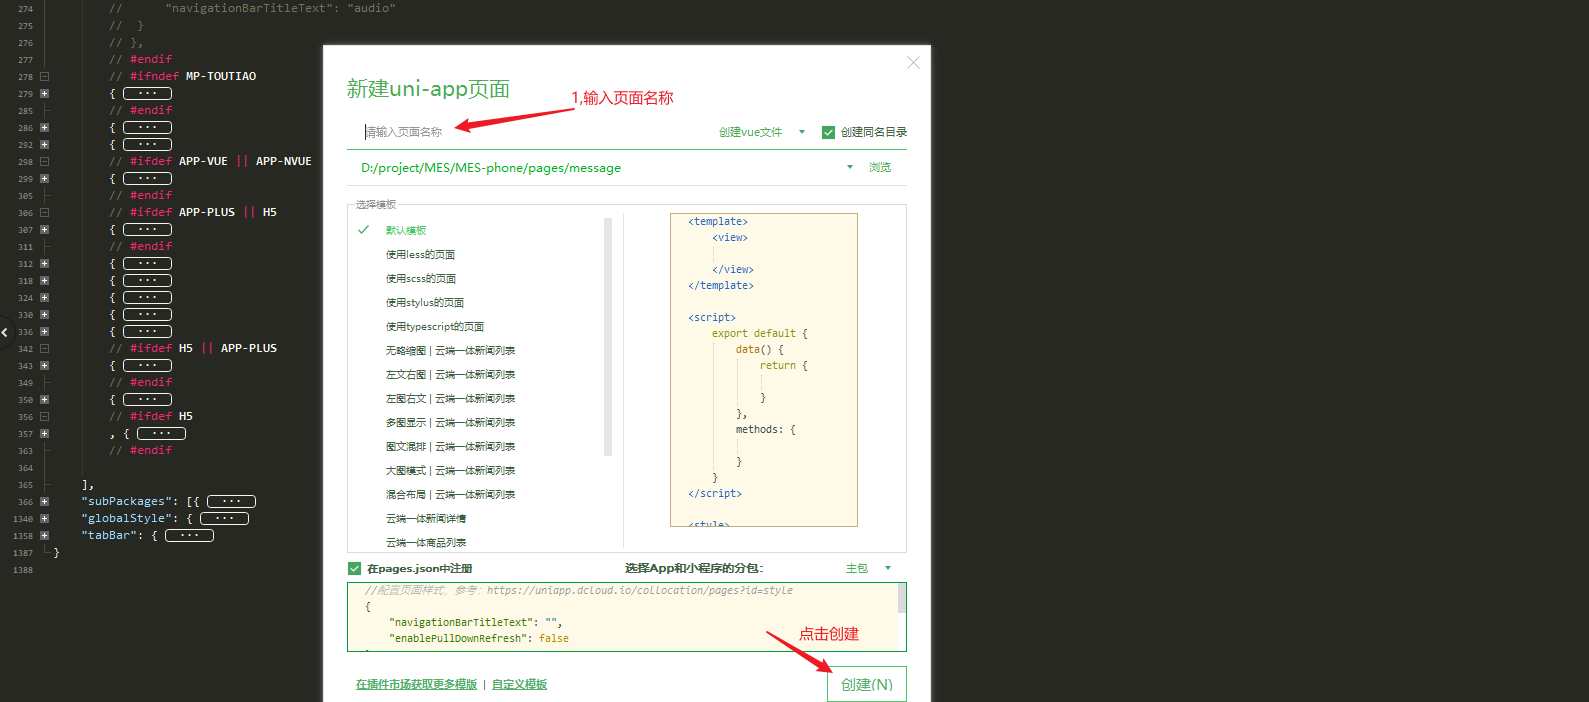Click the 创建(N) button
Image resolution: width=1589 pixels, height=702 pixels.
coord(867,684)
